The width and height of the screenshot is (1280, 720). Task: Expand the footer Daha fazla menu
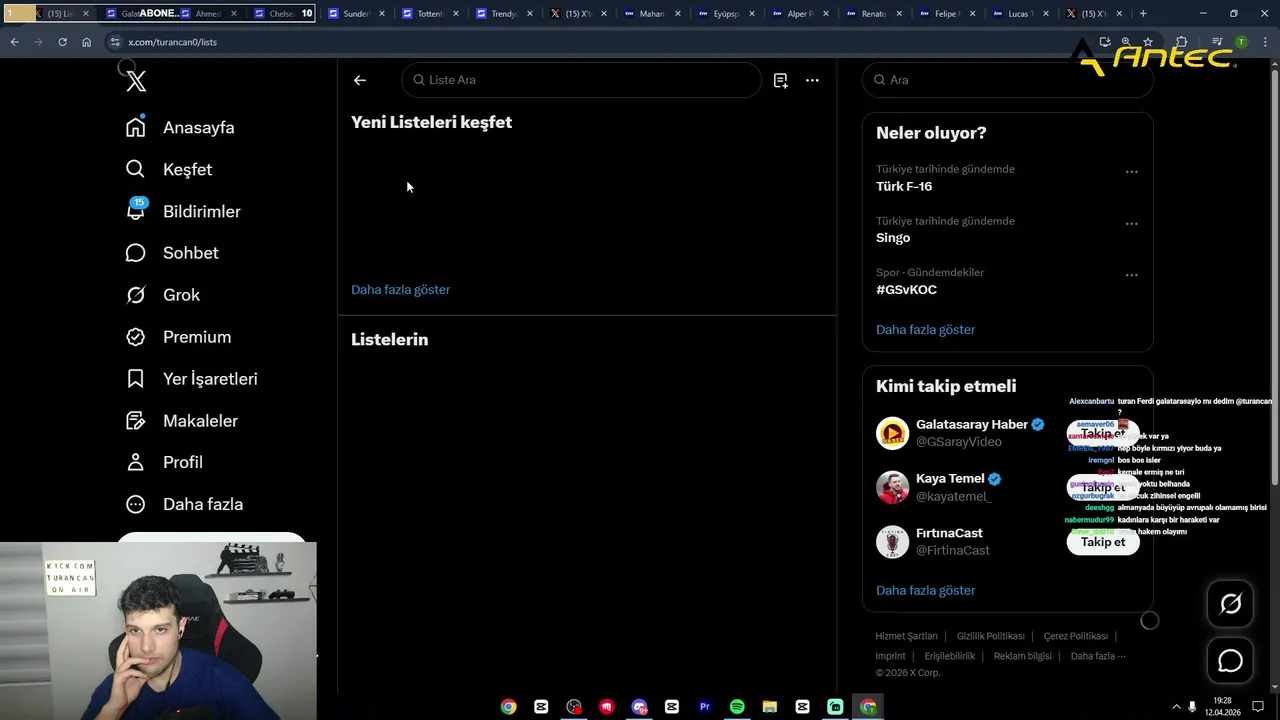tap(1098, 656)
